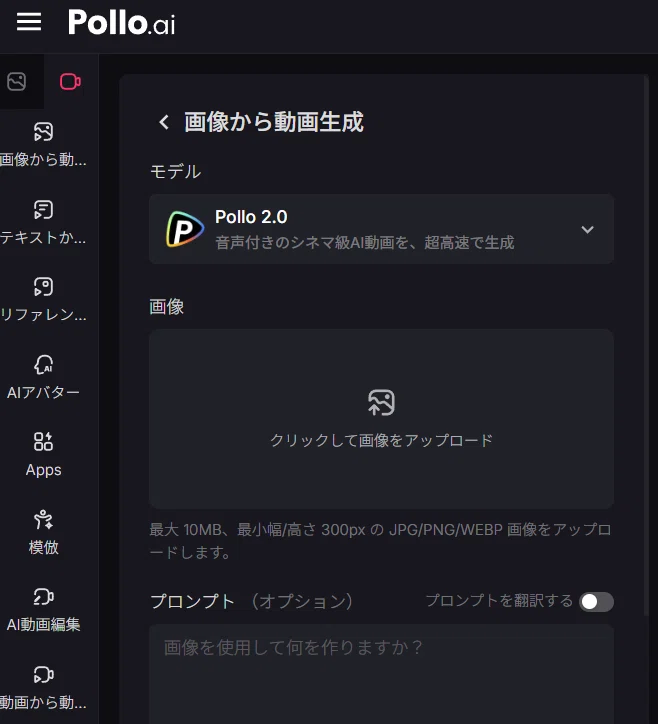Open AIアバター sidebar item

[43, 377]
